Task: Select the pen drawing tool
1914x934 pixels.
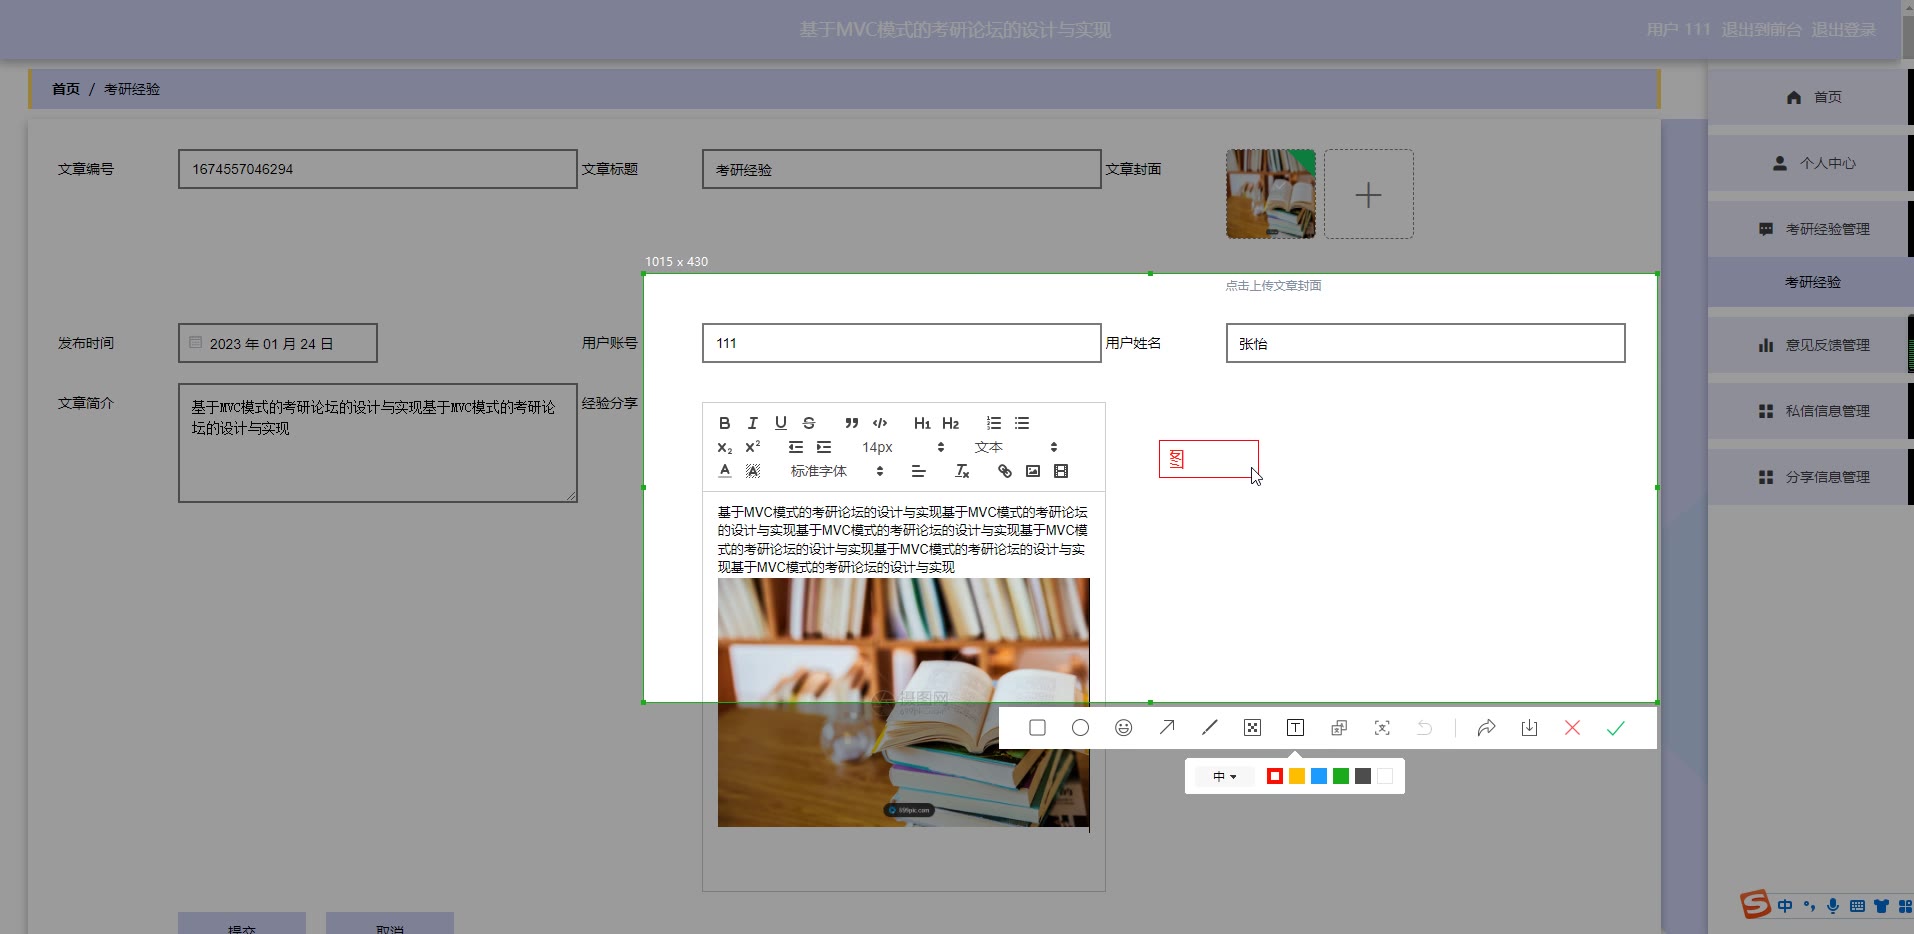Action: click(1210, 728)
